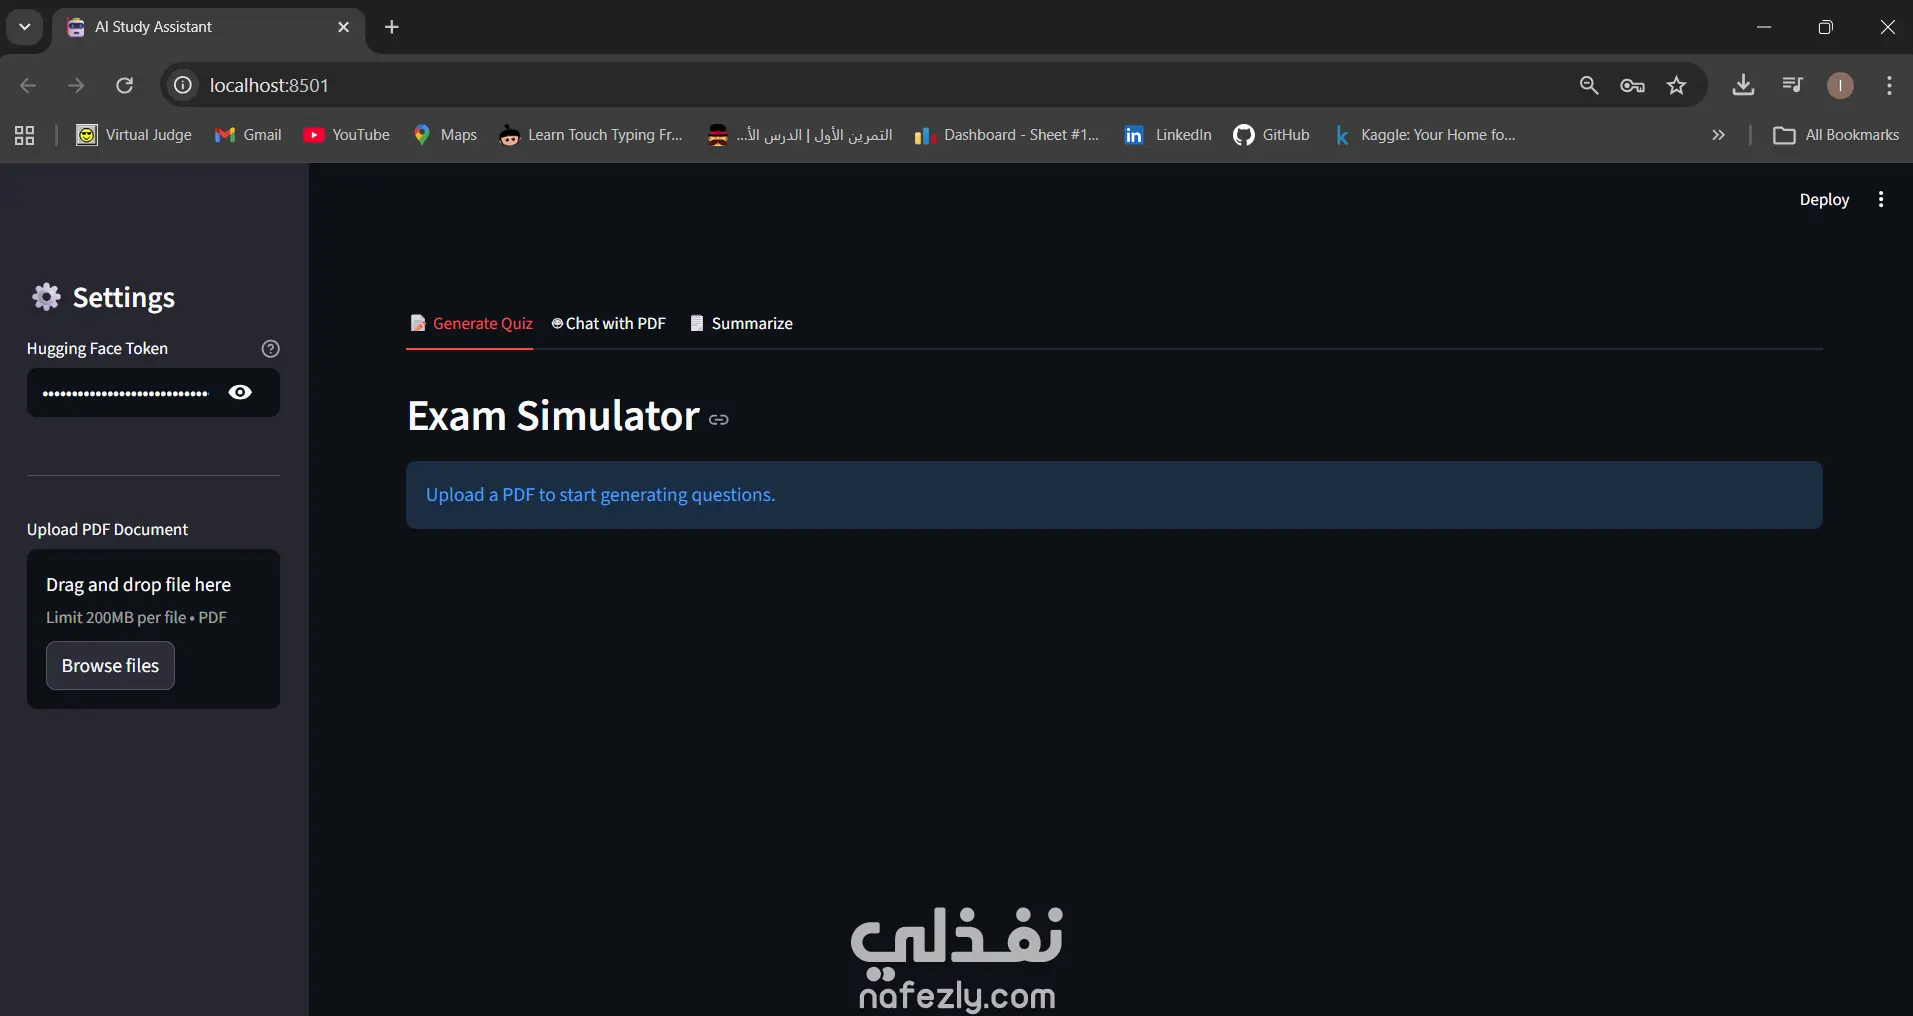Close the AI Study Assistant tab

click(343, 27)
